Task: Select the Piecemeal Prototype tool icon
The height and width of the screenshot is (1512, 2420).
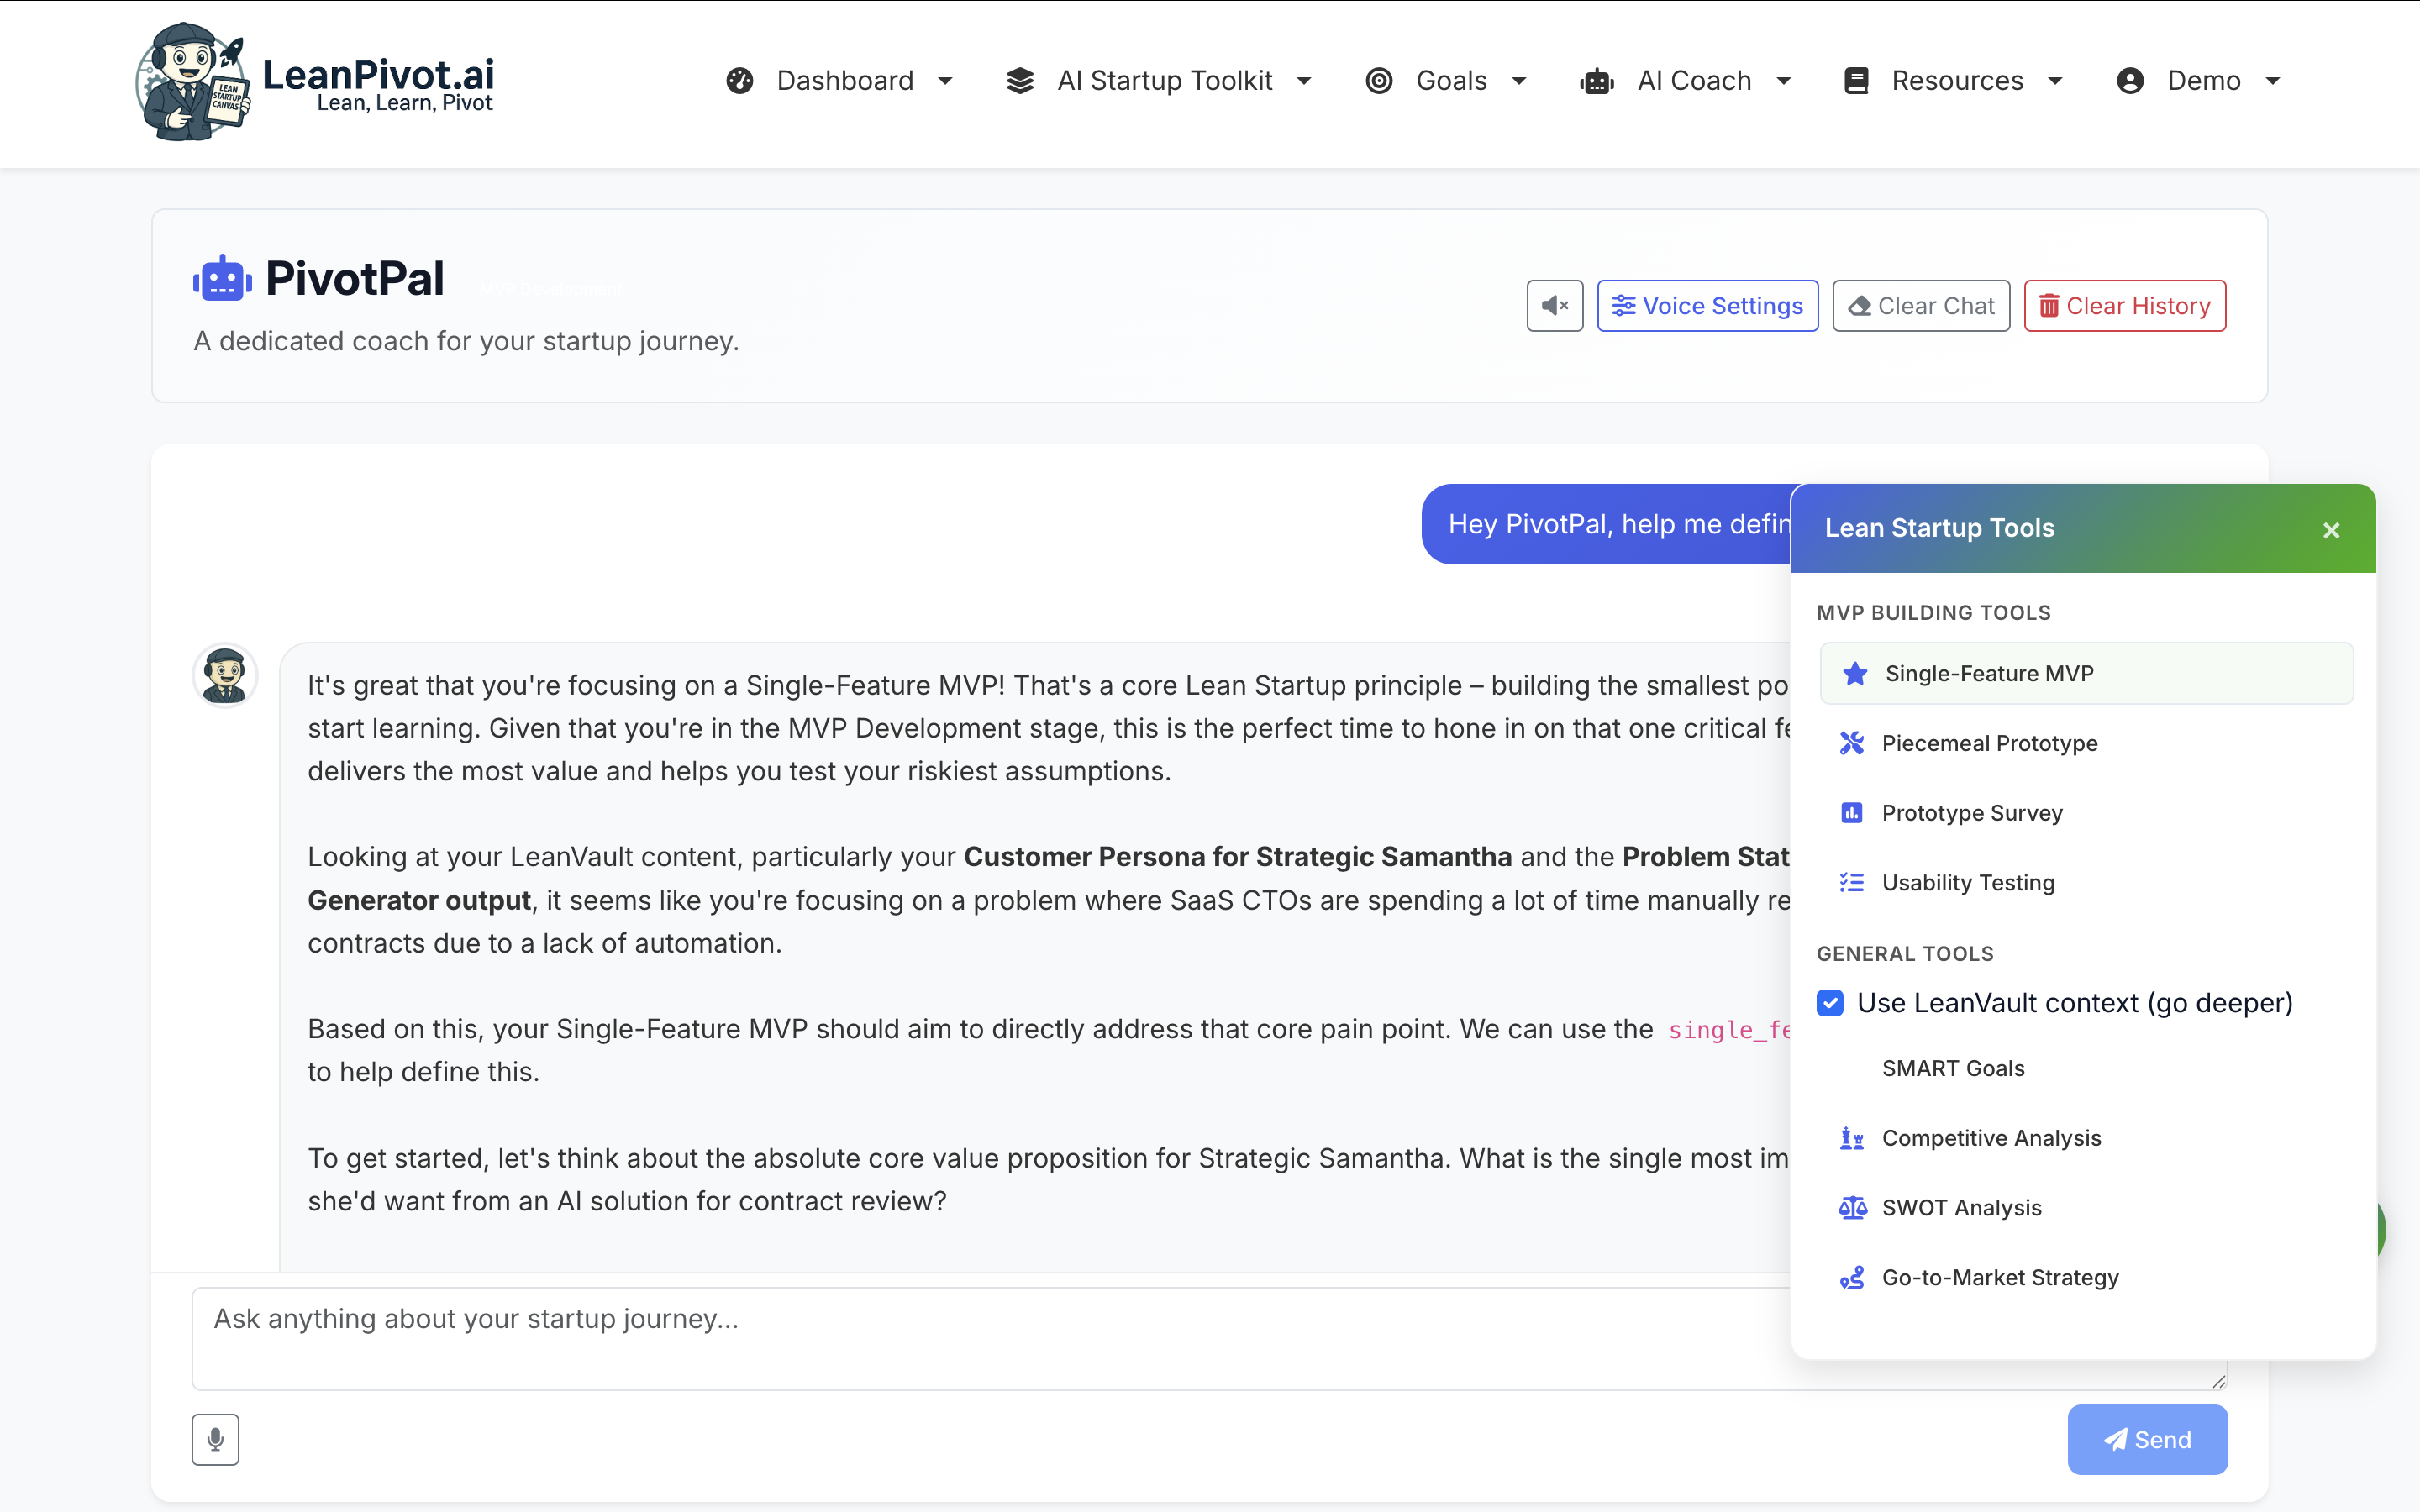Action: tap(1851, 743)
